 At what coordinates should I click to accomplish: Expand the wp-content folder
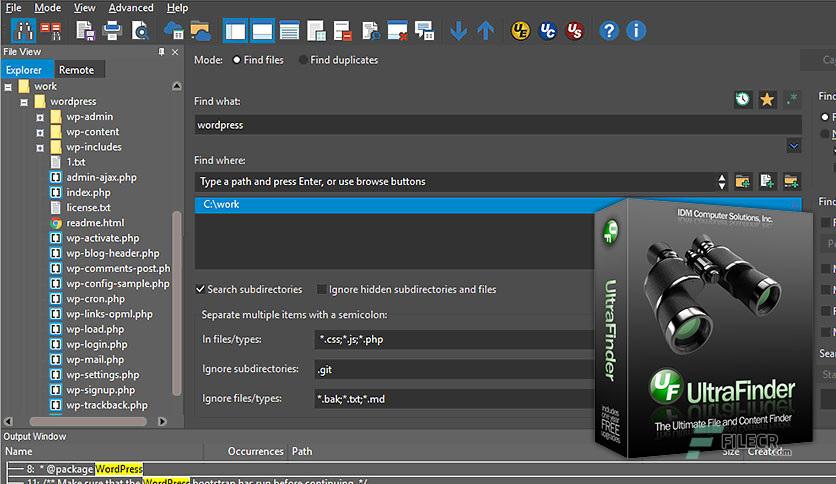40,132
